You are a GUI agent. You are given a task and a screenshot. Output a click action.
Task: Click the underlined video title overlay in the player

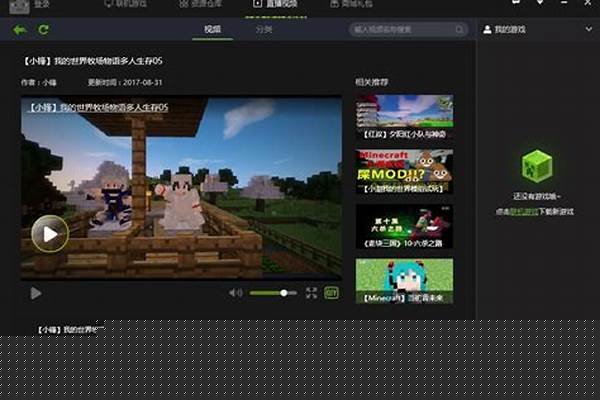tap(98, 108)
